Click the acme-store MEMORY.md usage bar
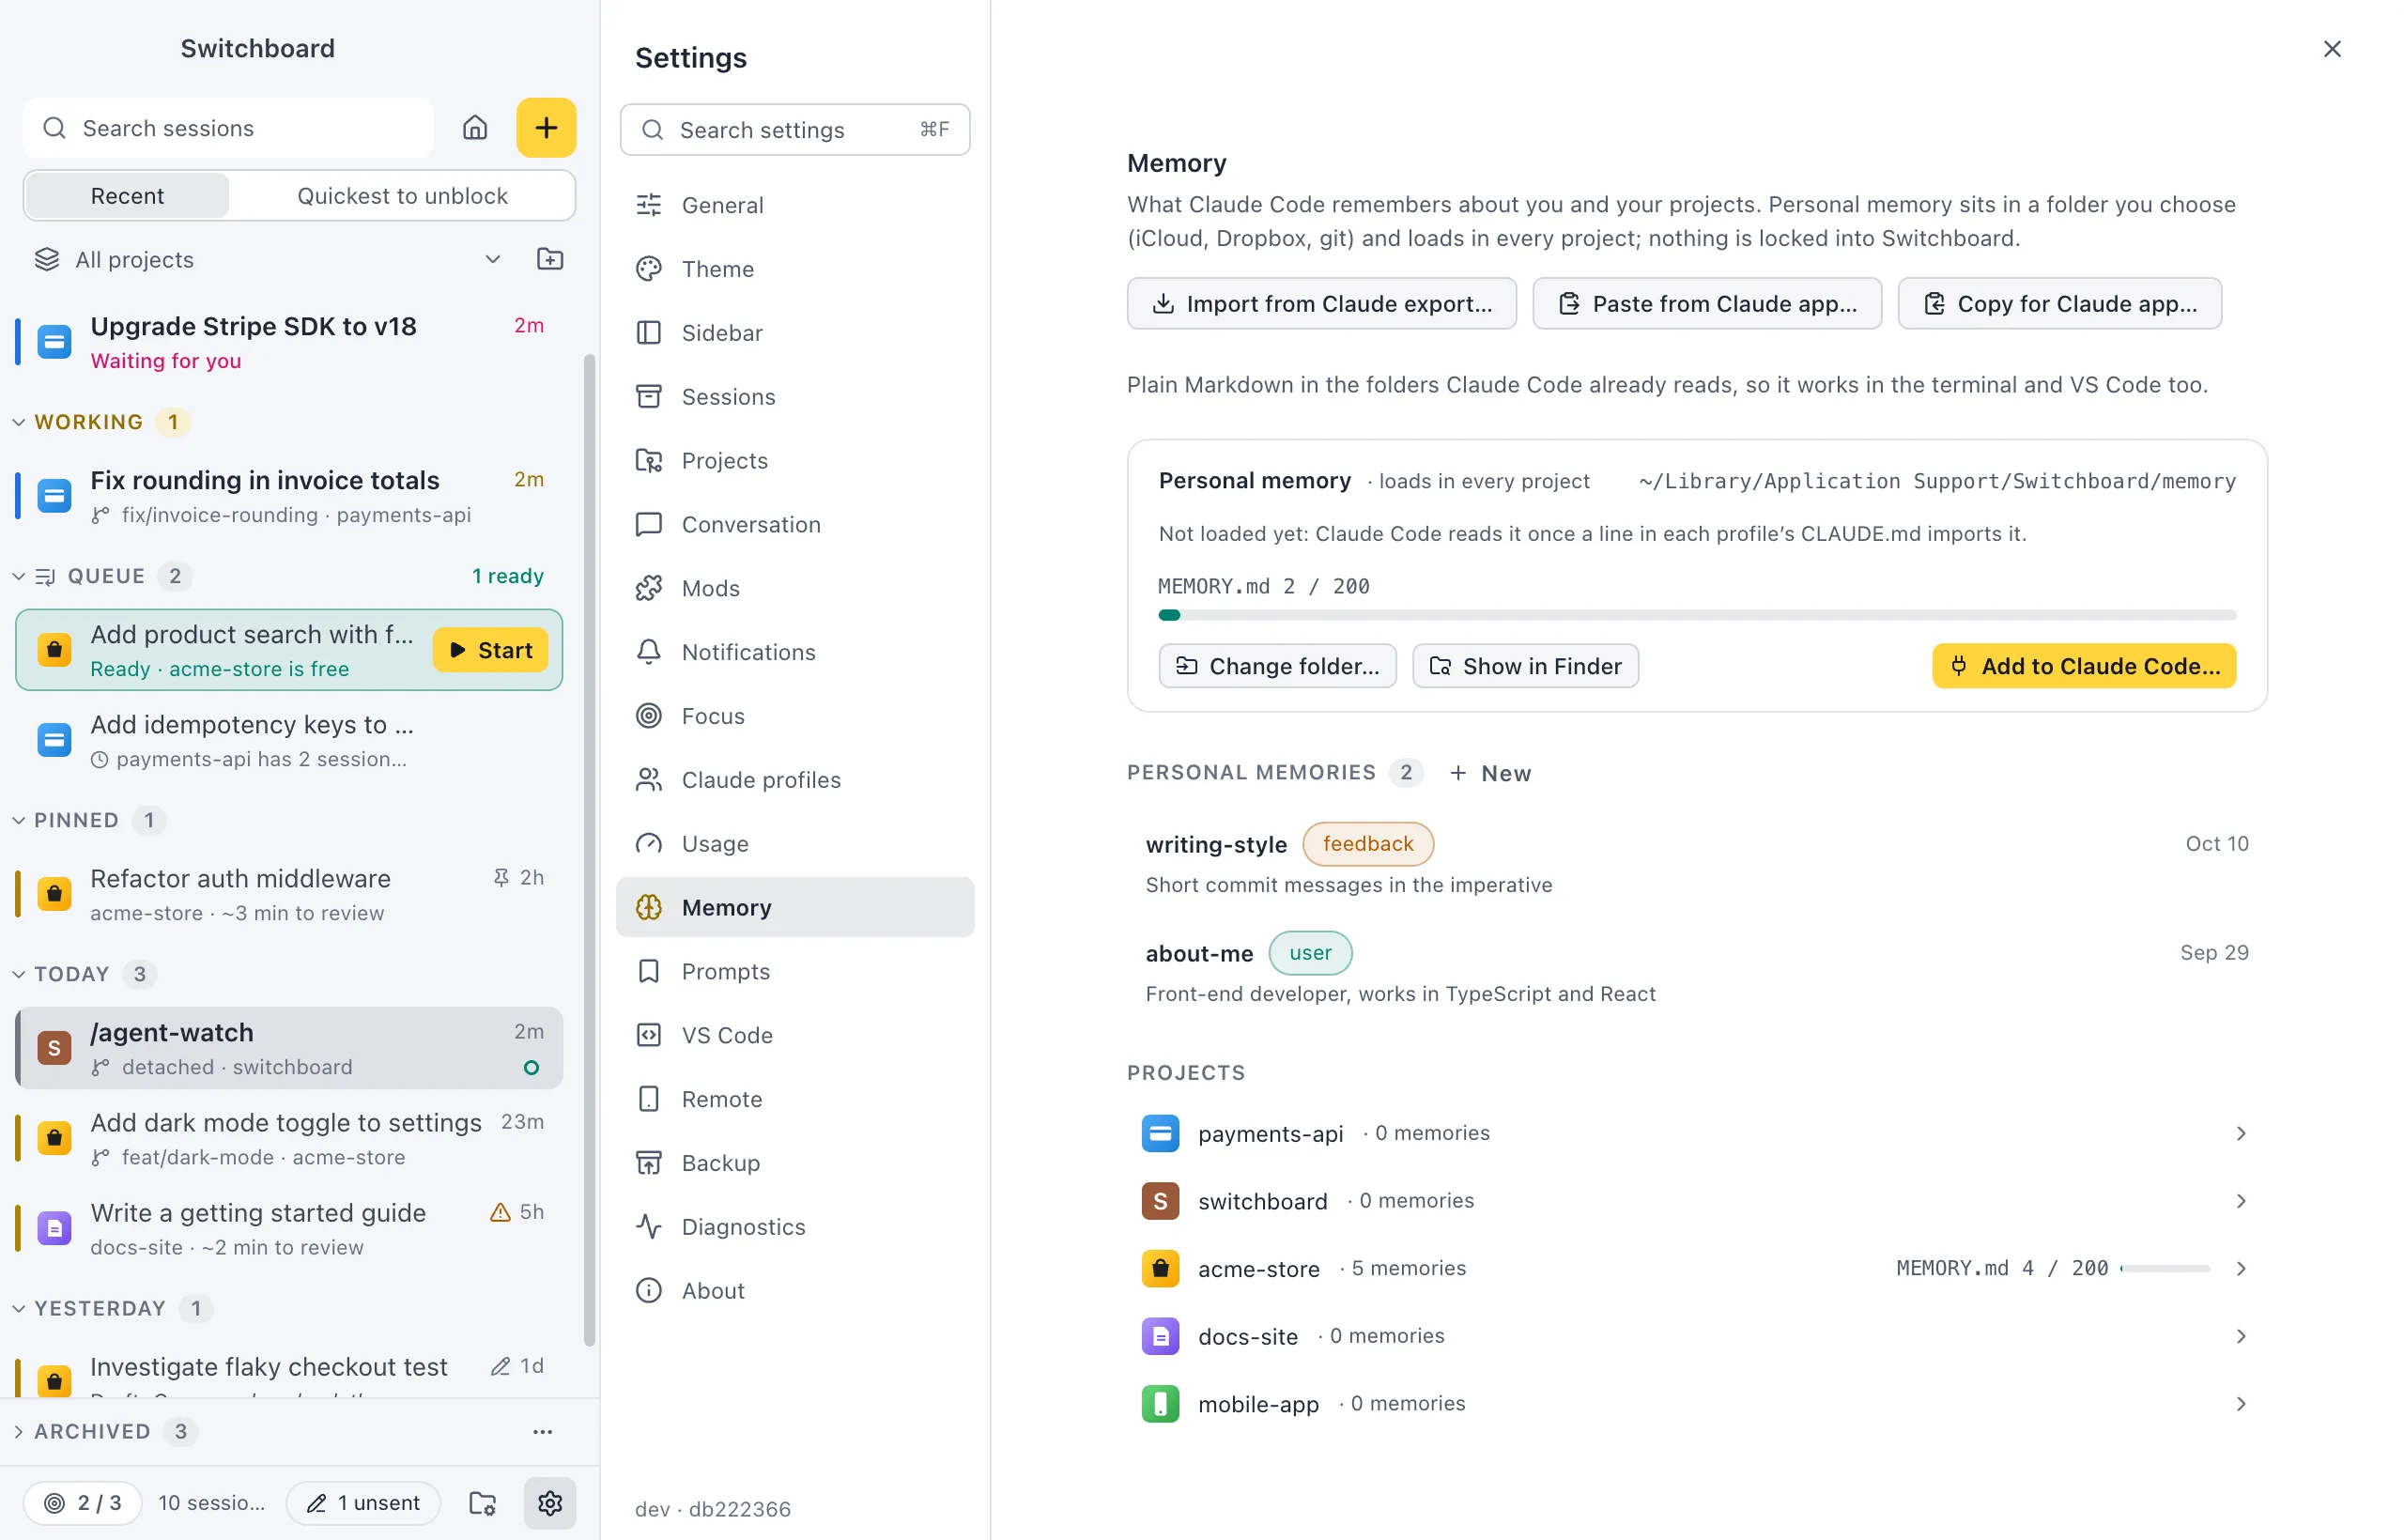Image resolution: width=2404 pixels, height=1540 pixels. (x=2164, y=1268)
